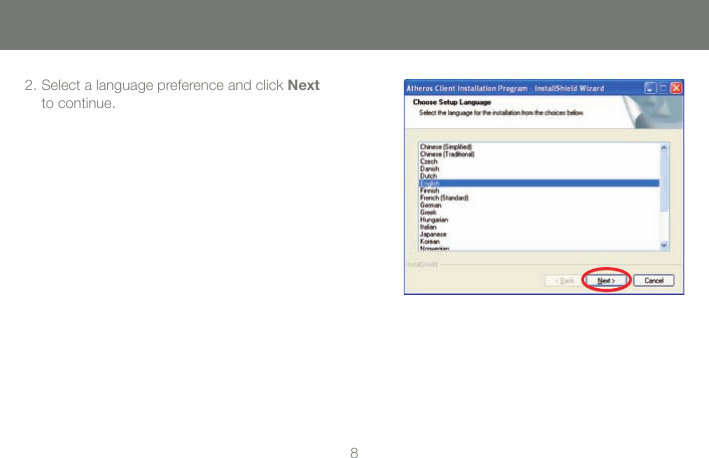709x458 pixels.
Task: Click the language list scrollbar thumb
Action: pyautogui.click(x=664, y=181)
